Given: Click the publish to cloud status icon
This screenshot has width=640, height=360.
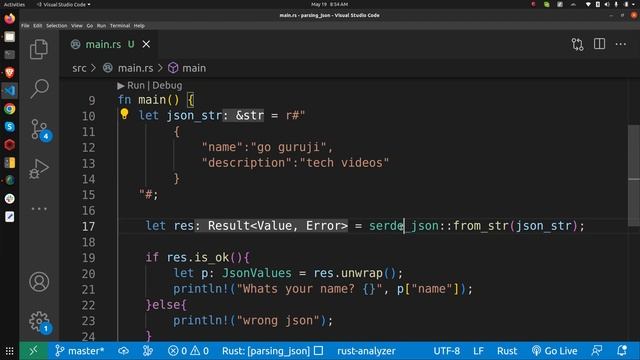Looking at the screenshot, I should (x=124, y=351).
